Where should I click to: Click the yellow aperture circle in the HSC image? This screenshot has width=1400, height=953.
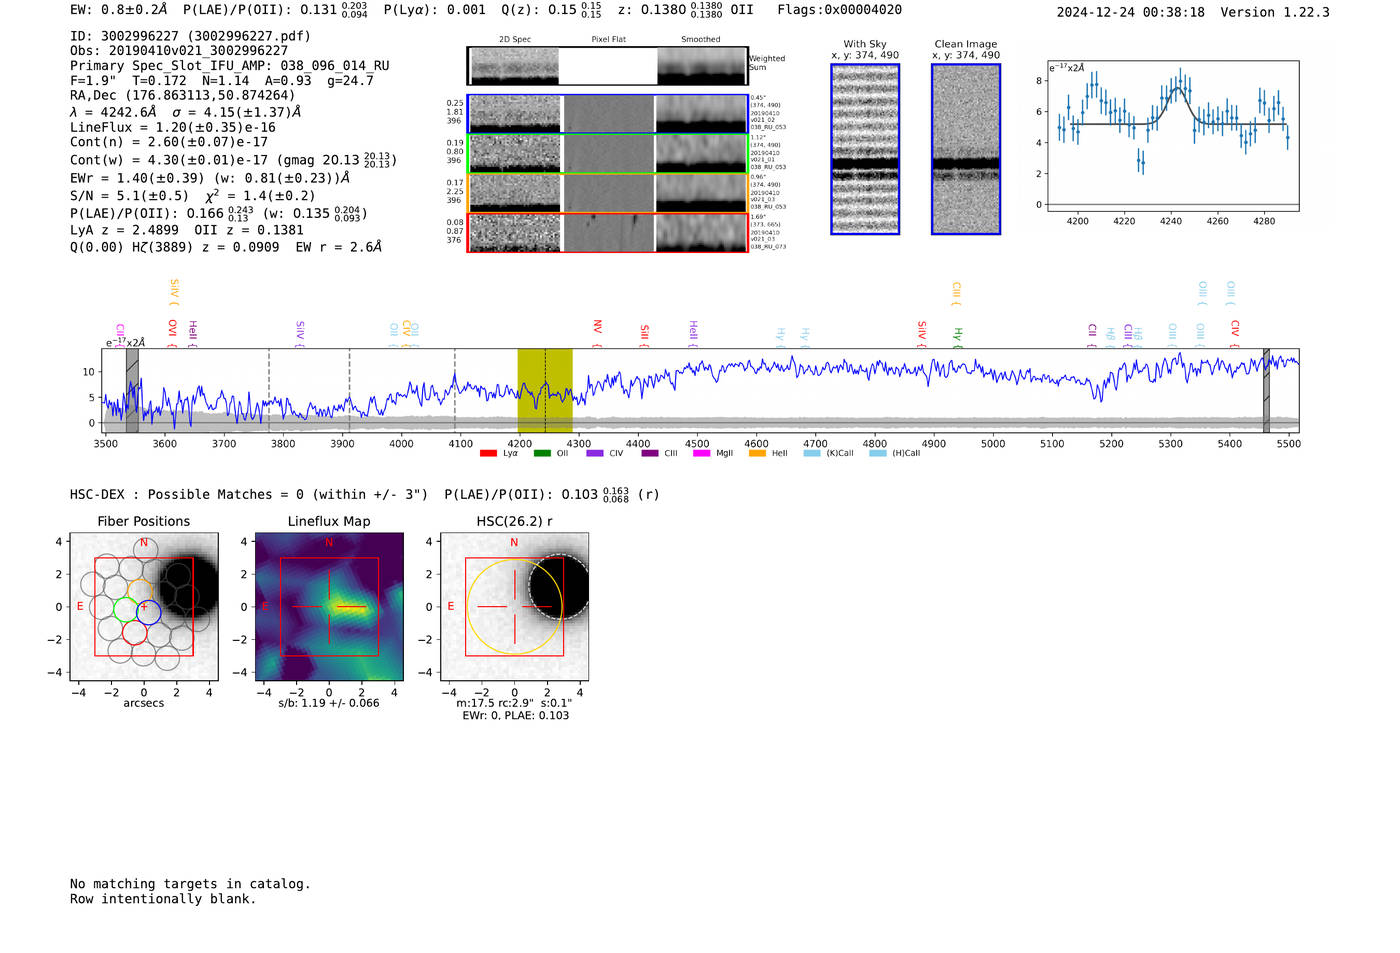coord(514,607)
